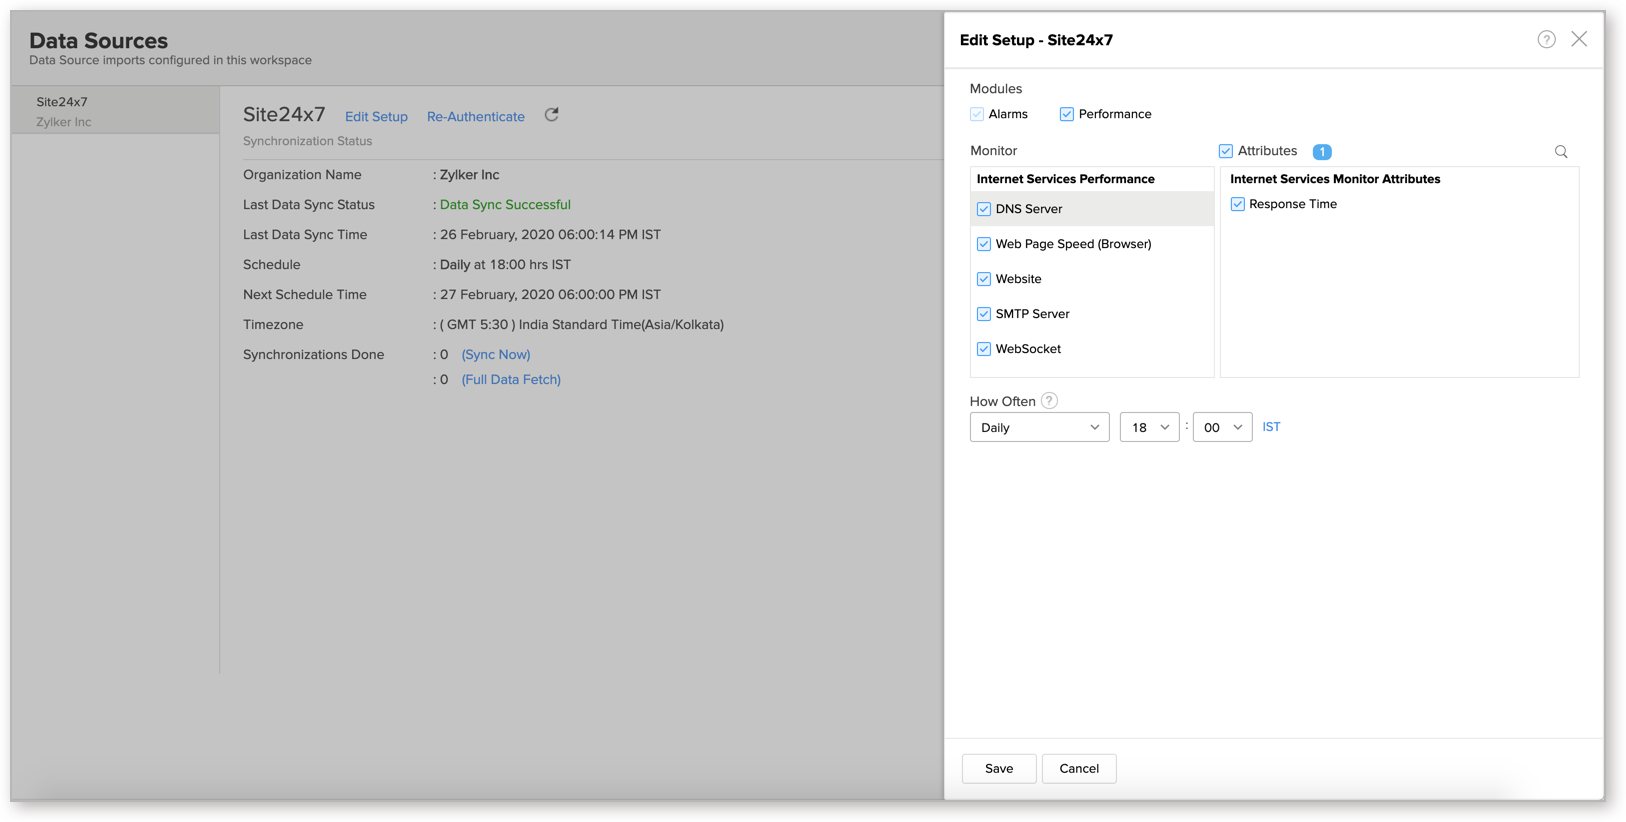Open the minutes dropdown showing 00

click(x=1222, y=427)
